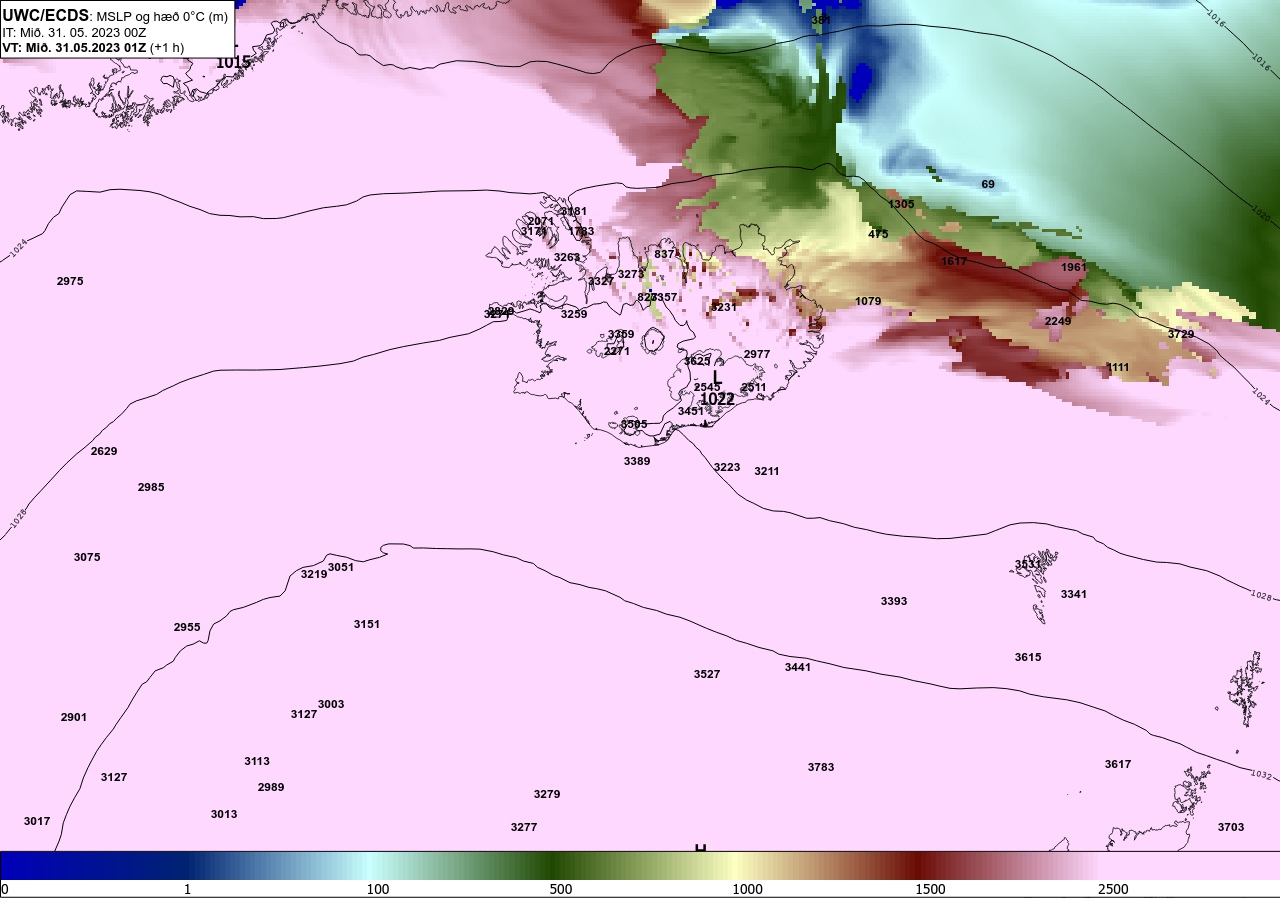1280x898 pixels.
Task: Click the height value 3223
Action: pos(727,467)
